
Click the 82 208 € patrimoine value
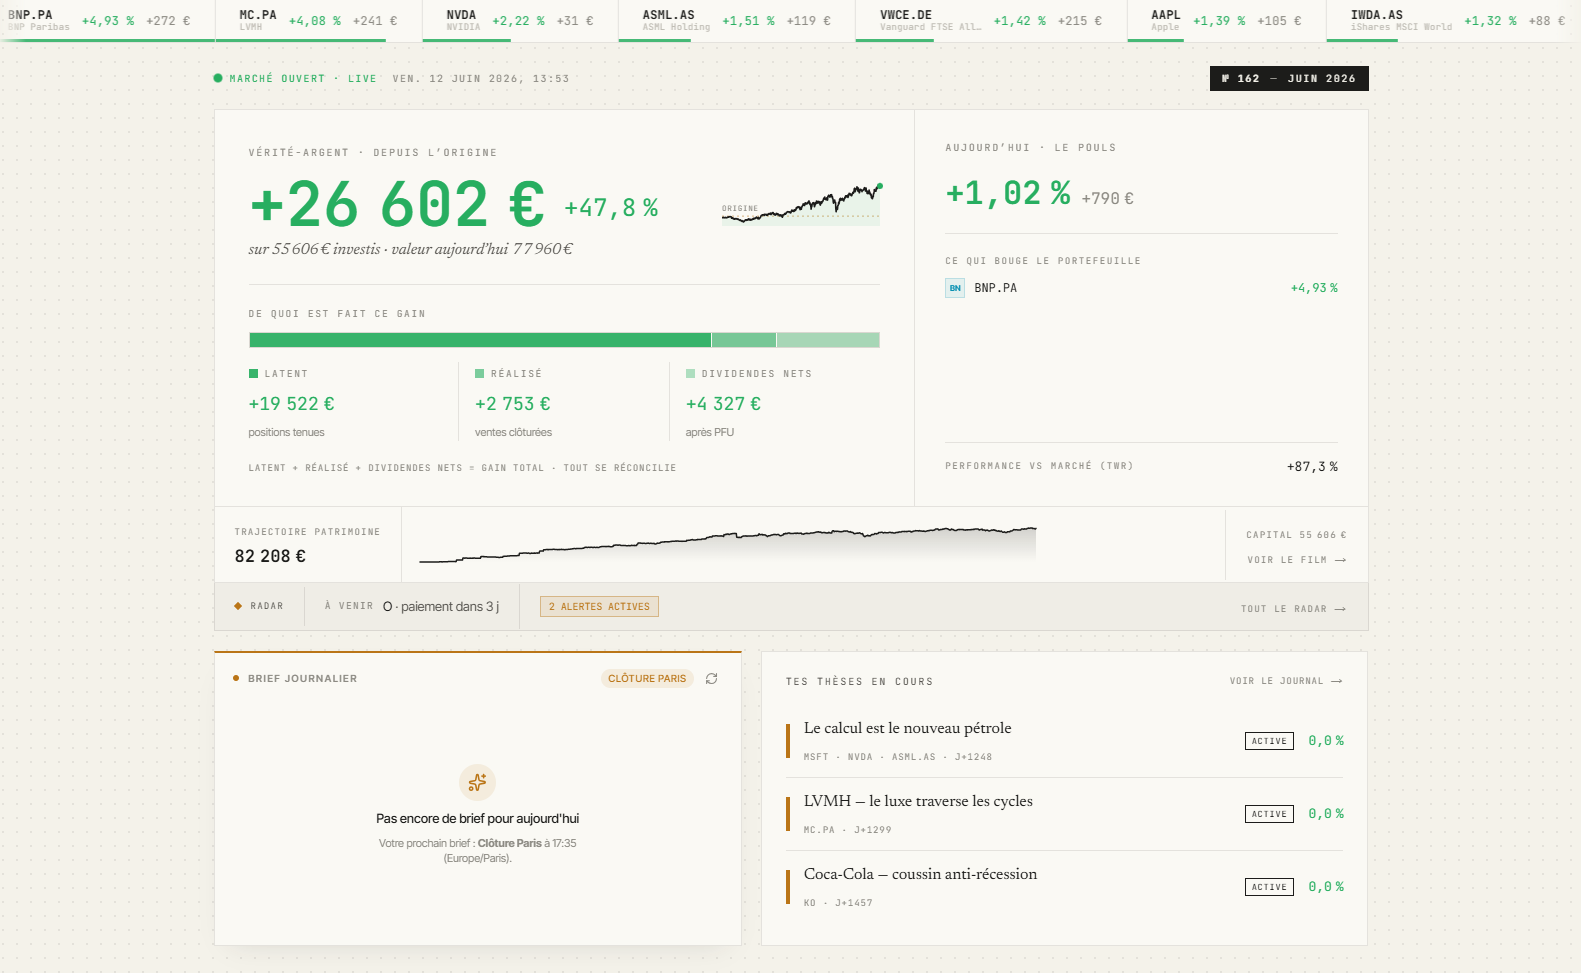(x=270, y=556)
